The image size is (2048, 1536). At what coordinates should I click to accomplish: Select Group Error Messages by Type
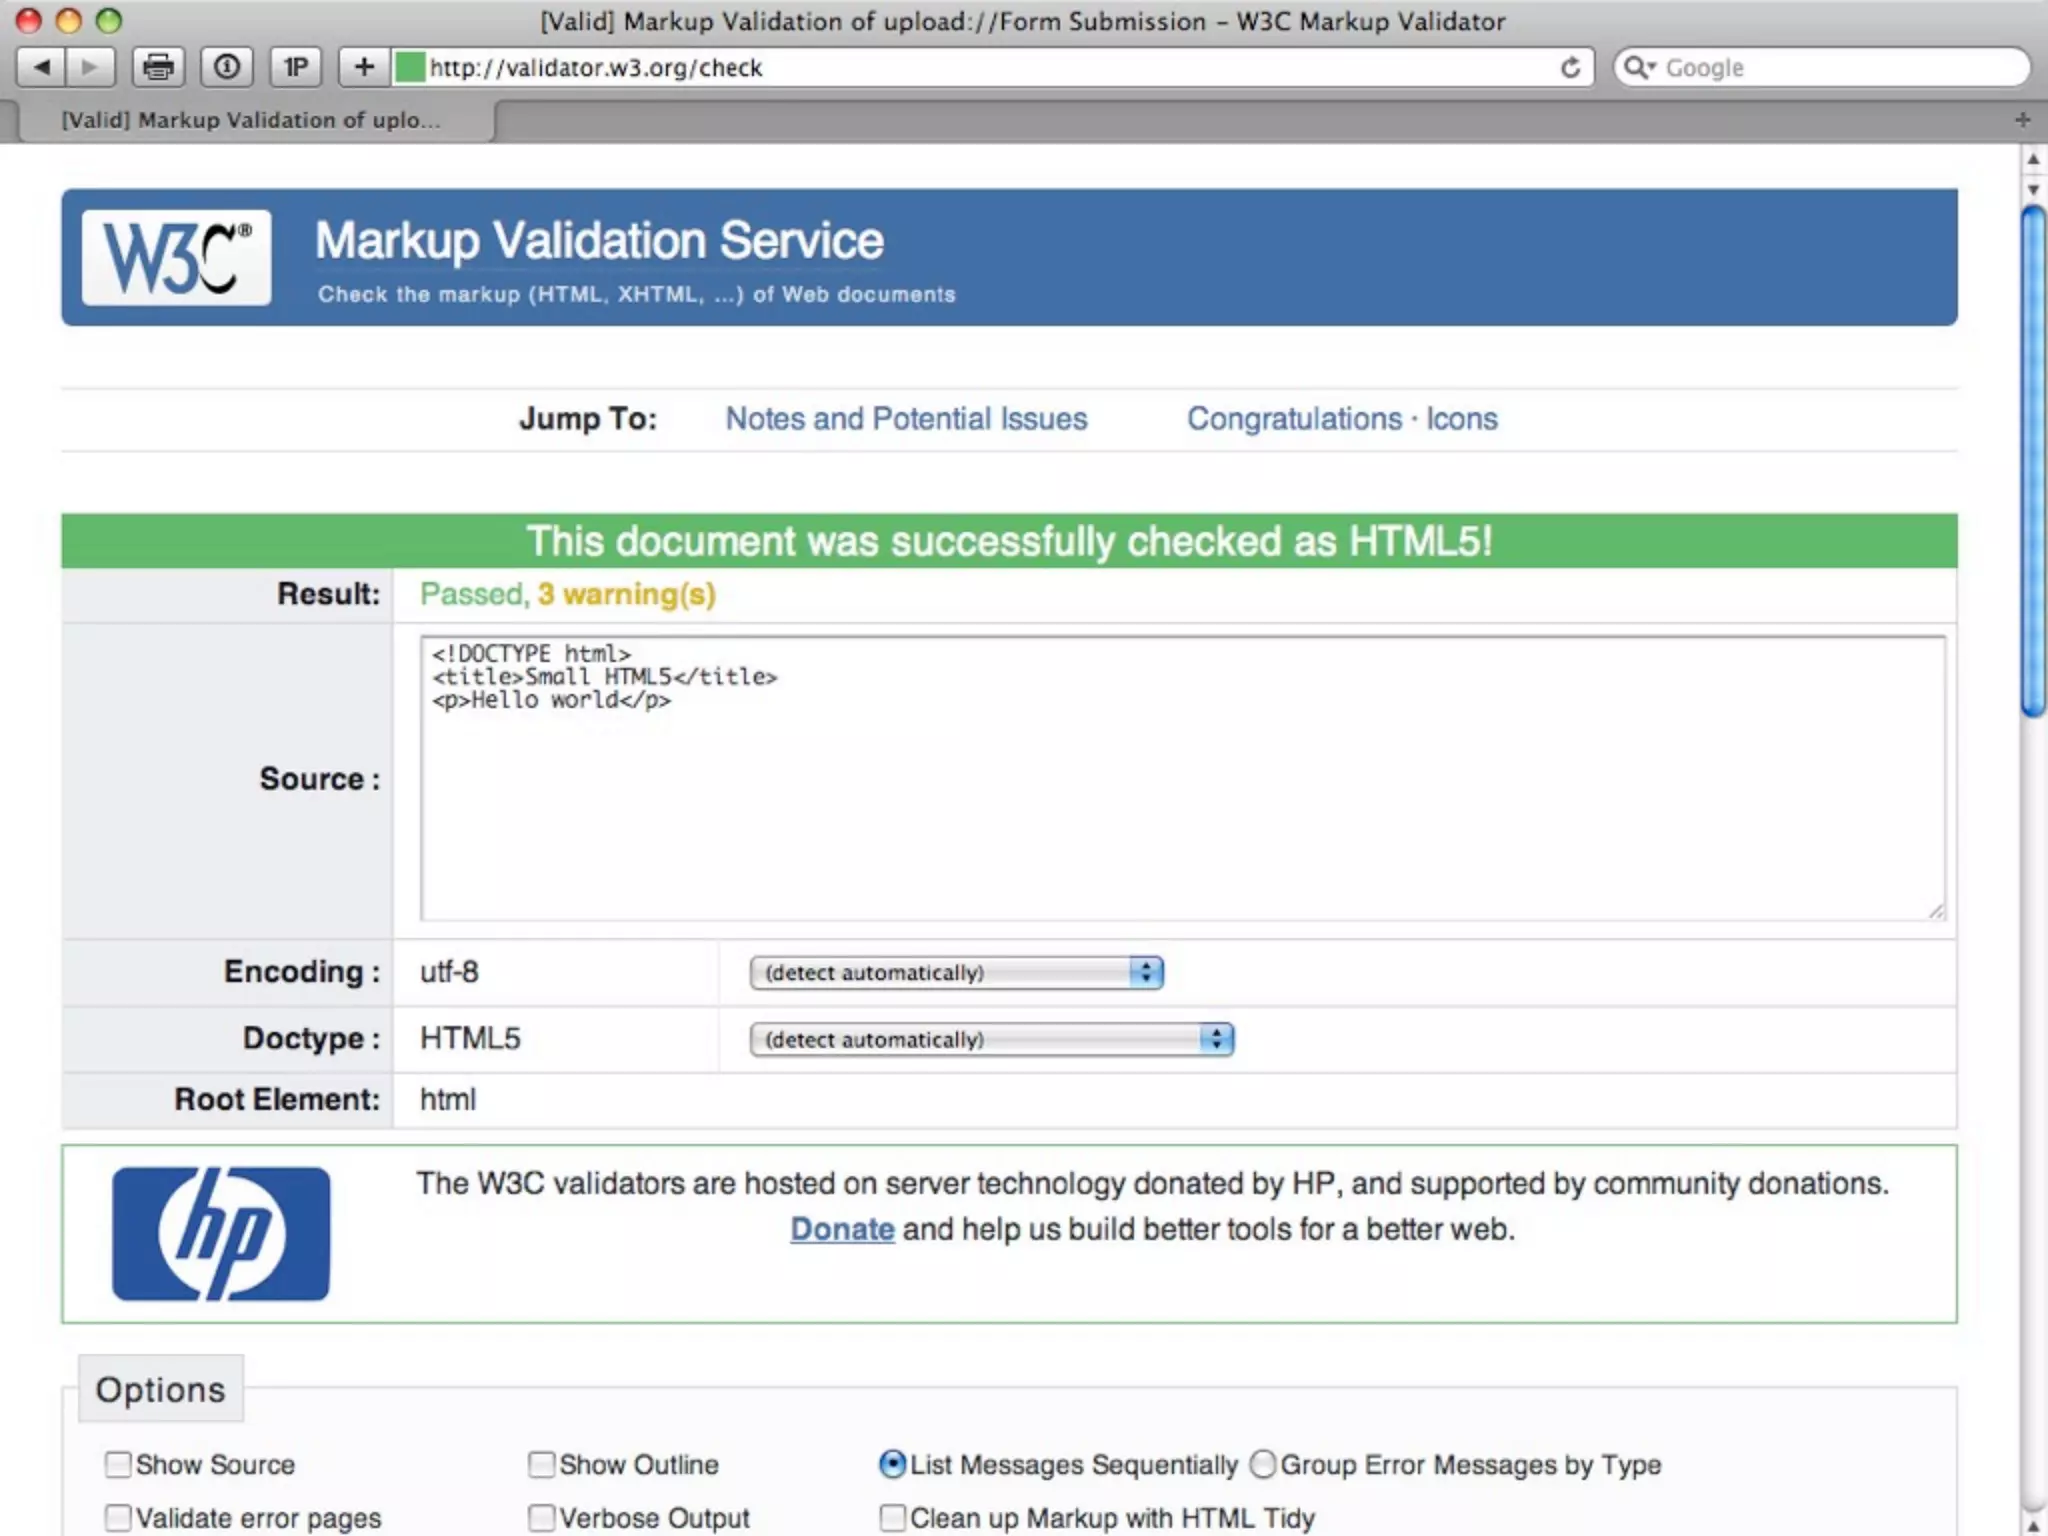(1263, 1464)
